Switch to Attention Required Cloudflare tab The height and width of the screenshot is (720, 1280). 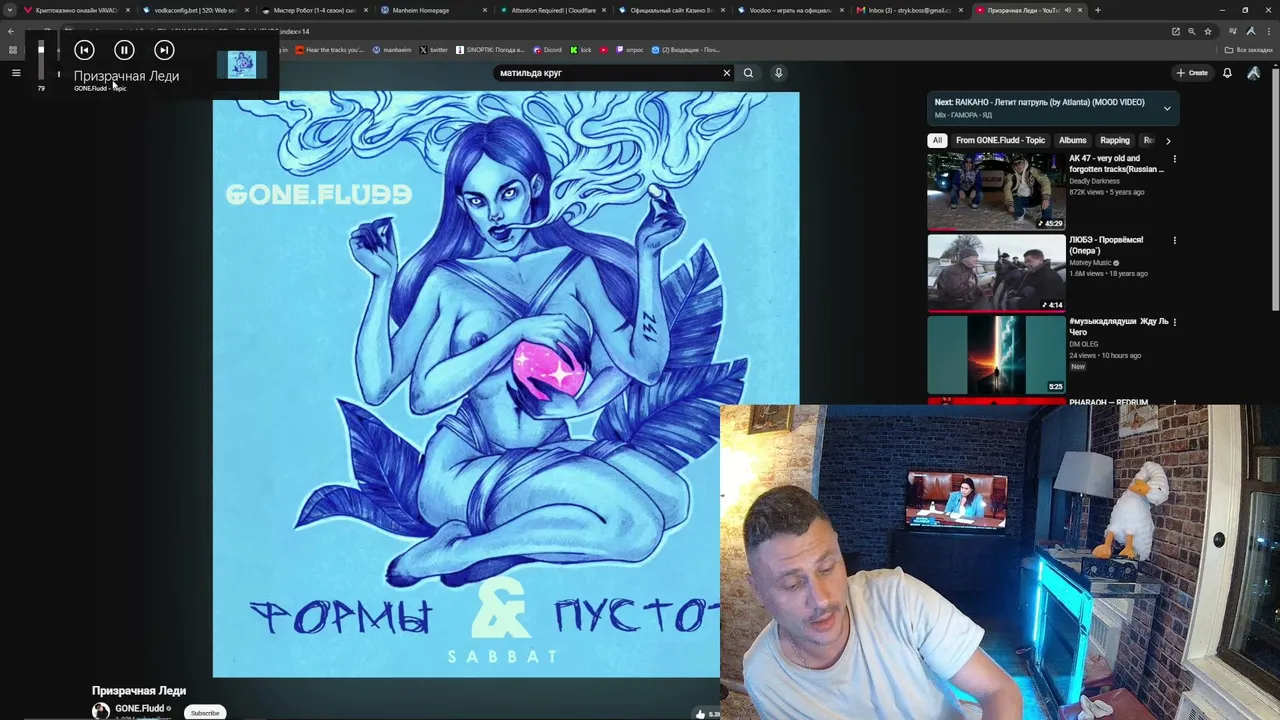(553, 10)
